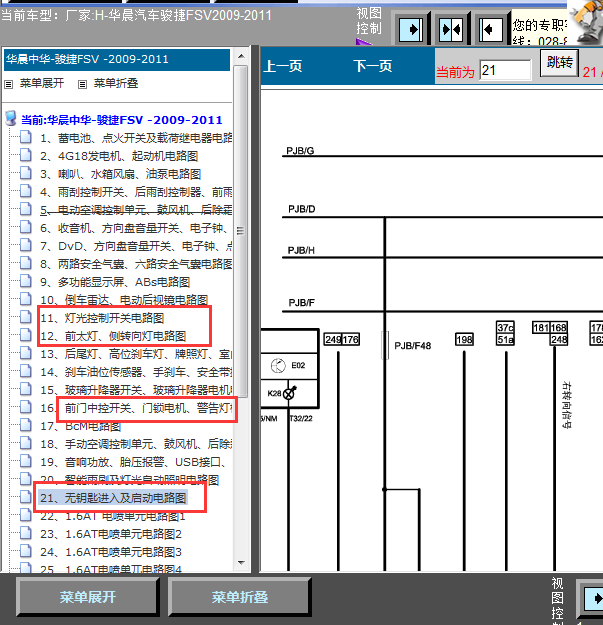Click the 菜单折叠 collapse icon in tree header
The width and height of the screenshot is (603, 625).
[x=82, y=84]
